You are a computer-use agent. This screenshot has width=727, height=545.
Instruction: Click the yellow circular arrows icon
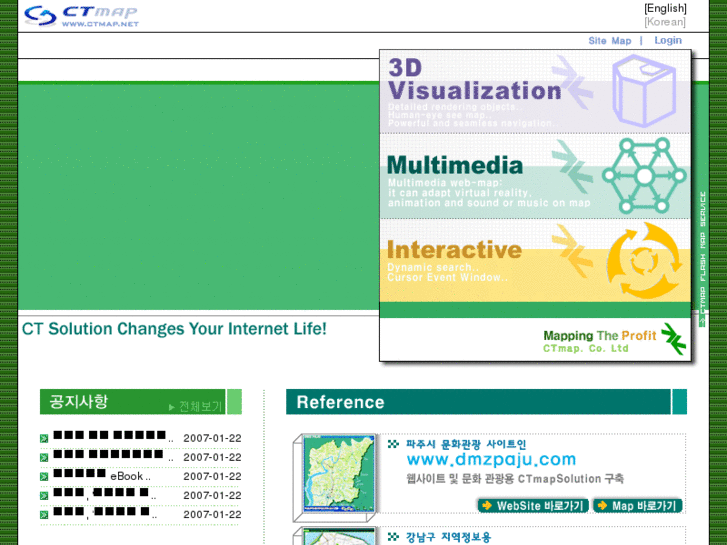click(x=644, y=261)
